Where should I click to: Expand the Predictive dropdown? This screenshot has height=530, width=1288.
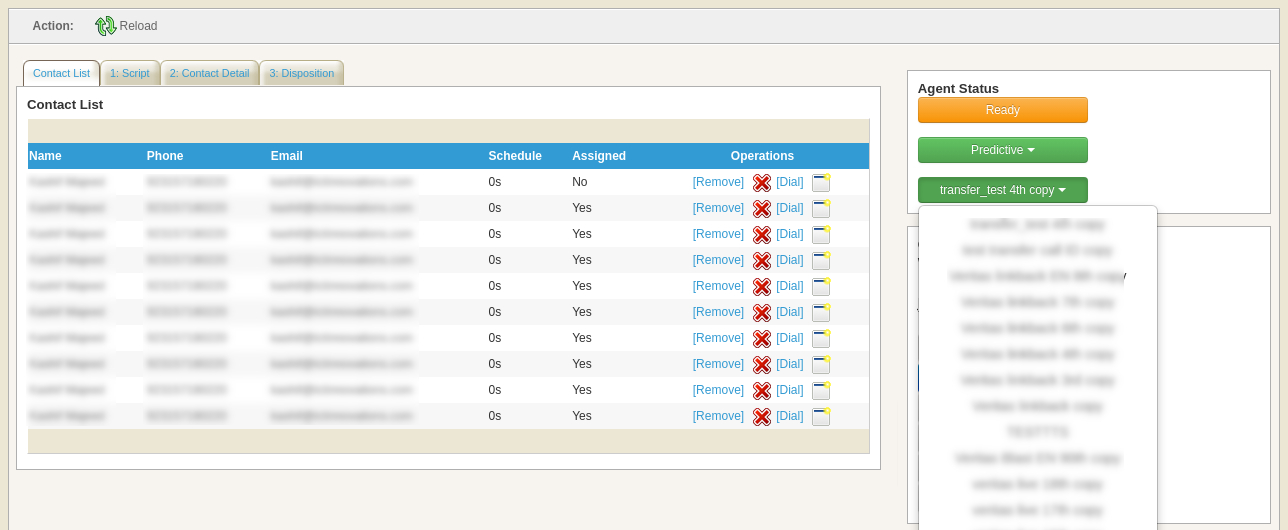pos(1002,150)
